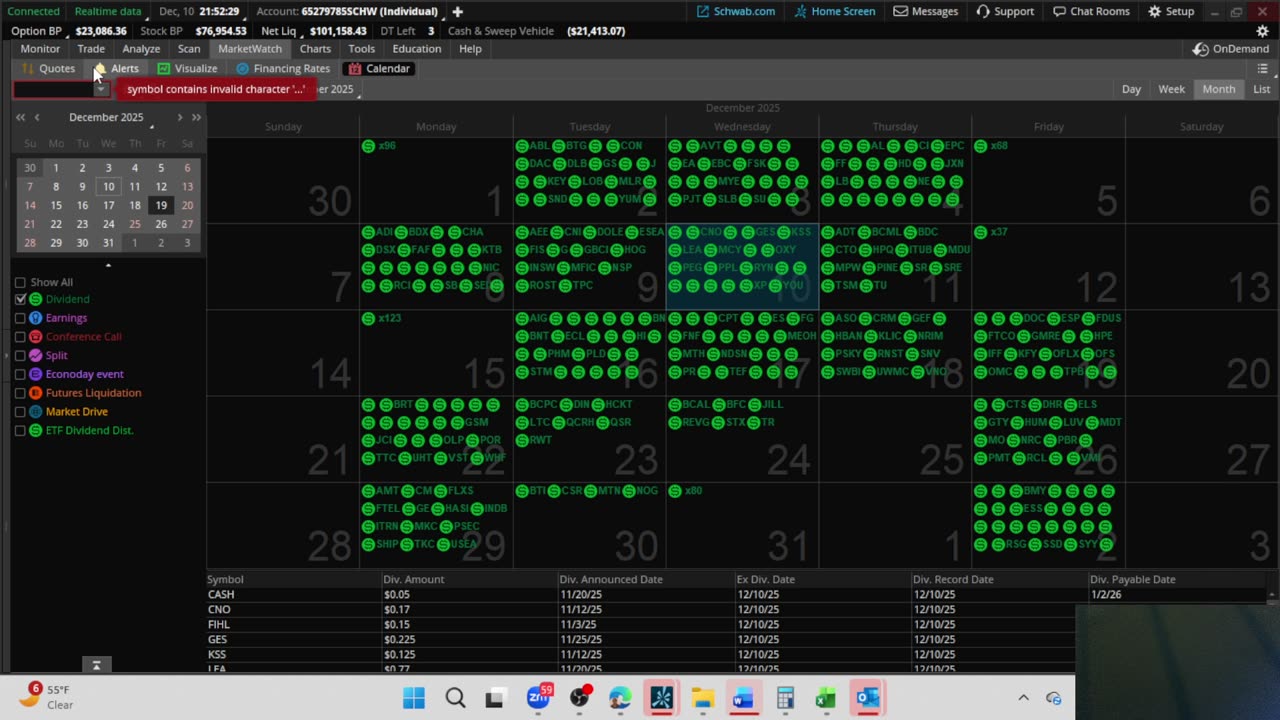The height and width of the screenshot is (720, 1280).
Task: Enable Econoday event checkbox
Action: 20,374
